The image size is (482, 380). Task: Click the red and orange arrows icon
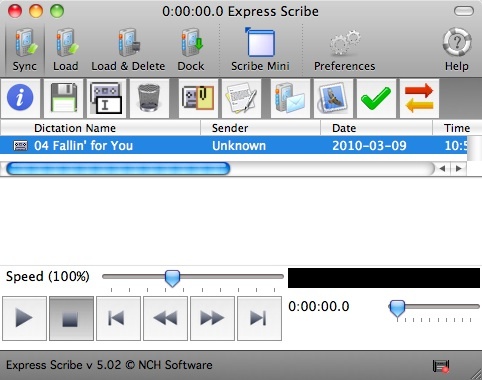(419, 98)
